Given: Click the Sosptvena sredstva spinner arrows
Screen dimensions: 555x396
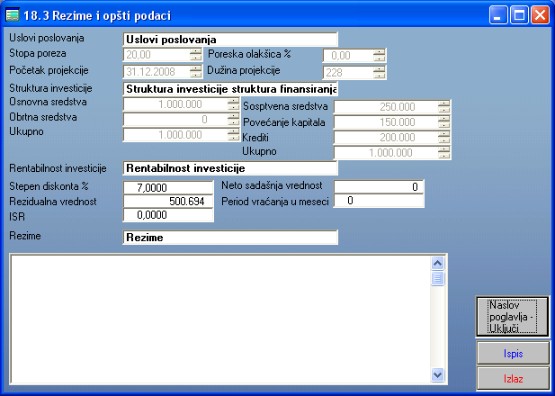Looking at the screenshot, I should (444, 107).
